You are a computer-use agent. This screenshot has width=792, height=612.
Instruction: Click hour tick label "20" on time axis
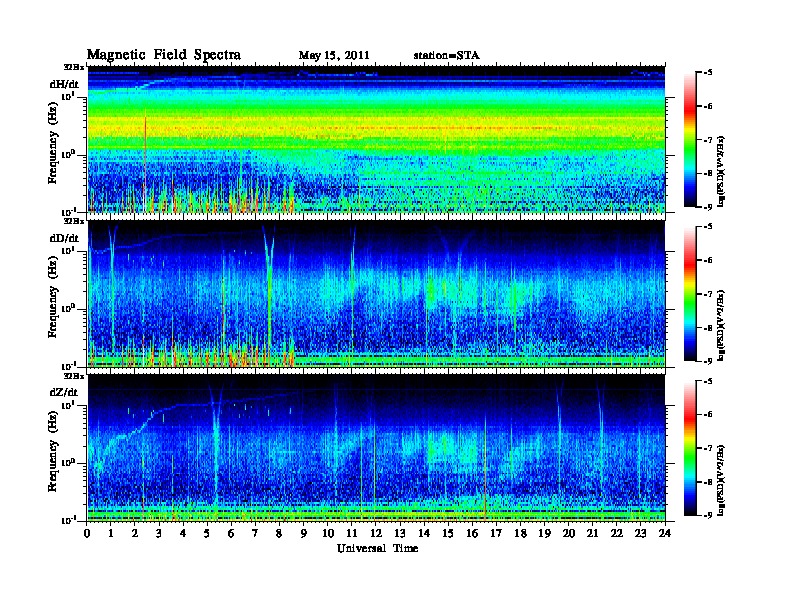(x=568, y=533)
